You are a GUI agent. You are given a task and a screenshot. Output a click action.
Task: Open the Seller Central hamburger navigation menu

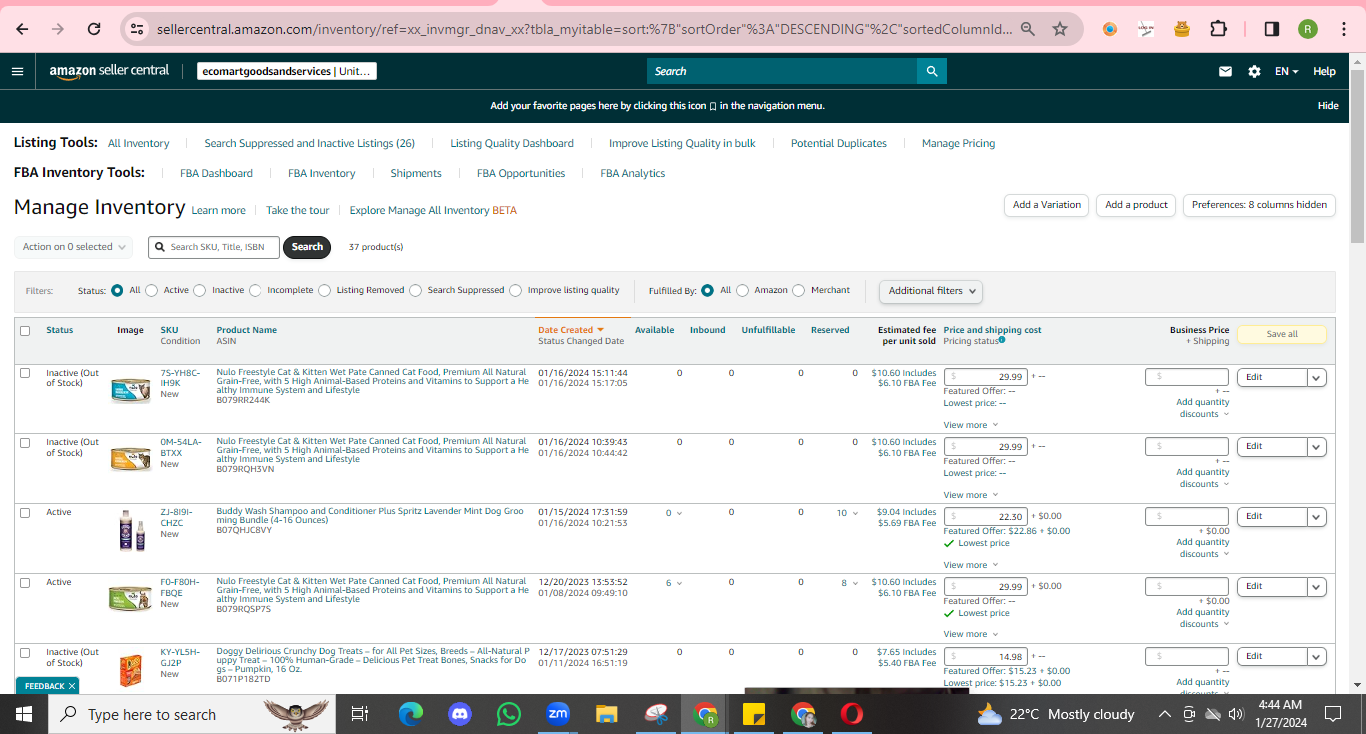tap(17, 71)
